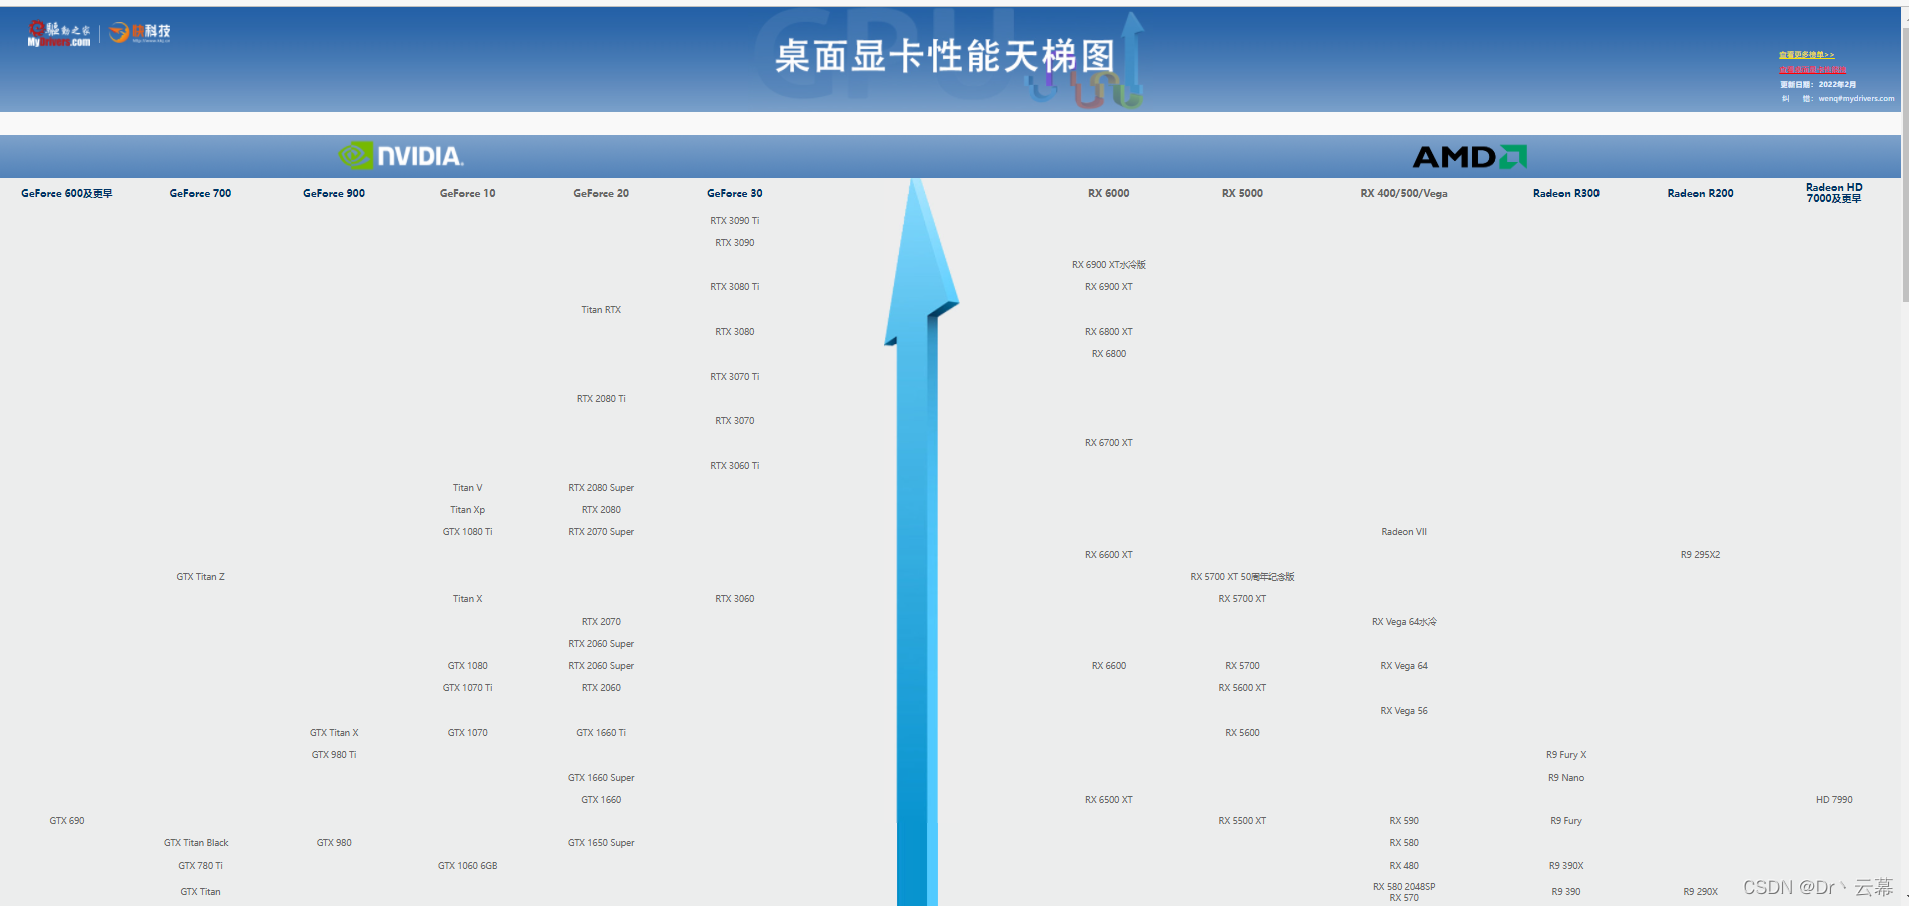
Task: Click the Titan Xp entry
Action: point(467,510)
